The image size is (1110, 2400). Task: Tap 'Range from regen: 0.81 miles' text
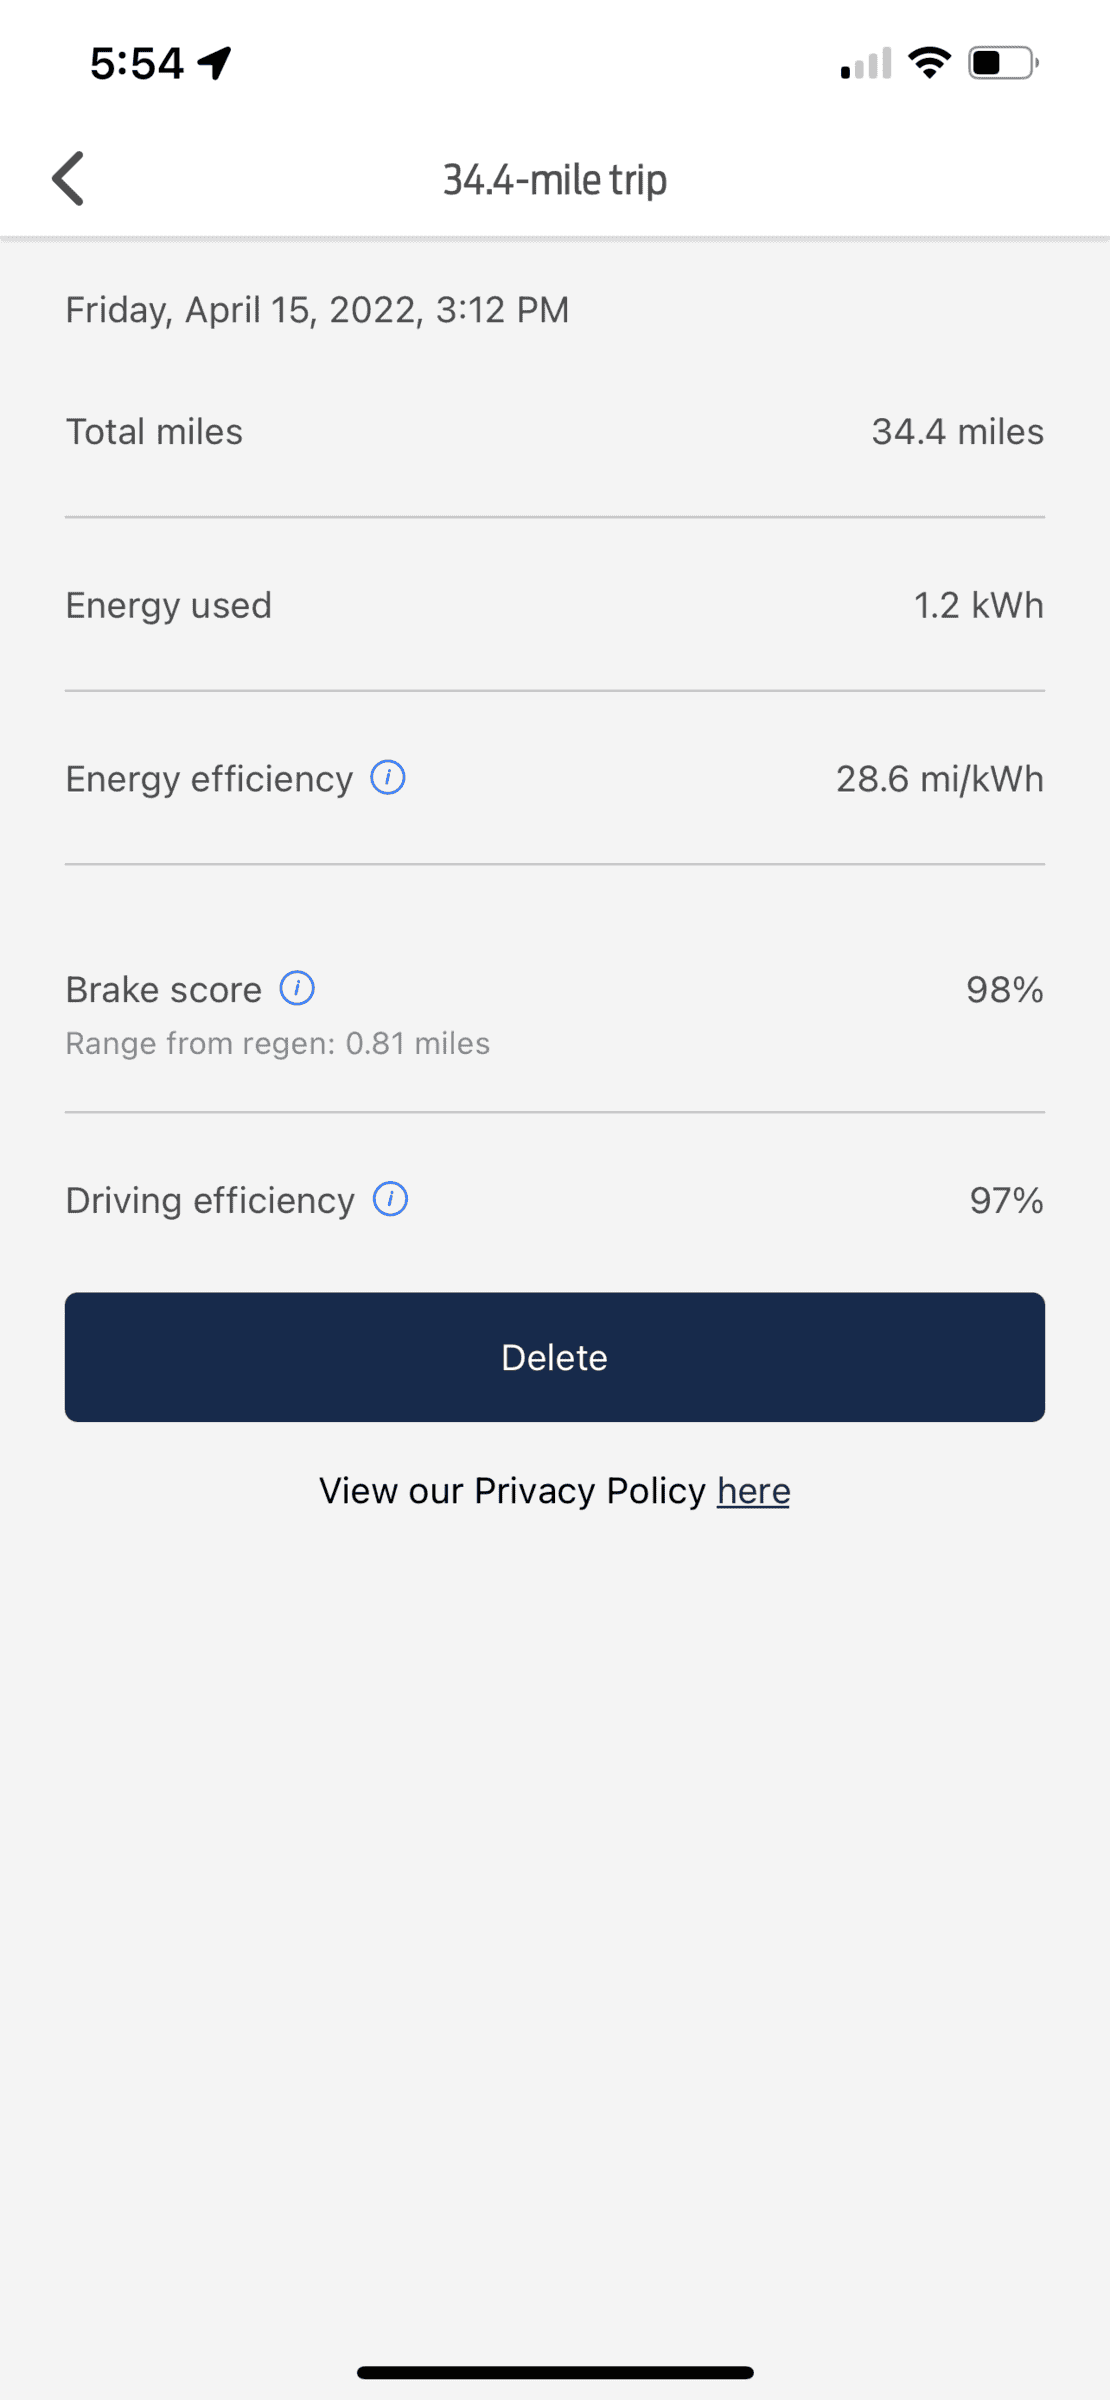pos(278,1043)
